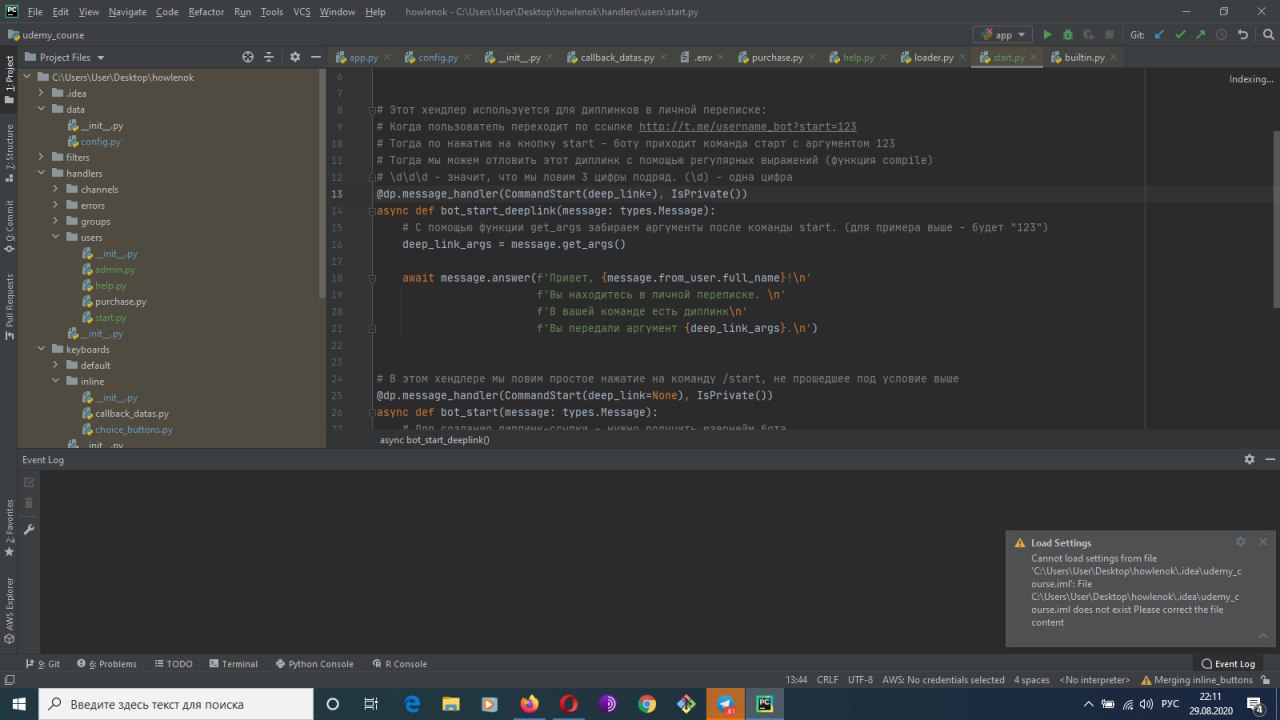Switch to loader.py editor tab

coord(933,58)
